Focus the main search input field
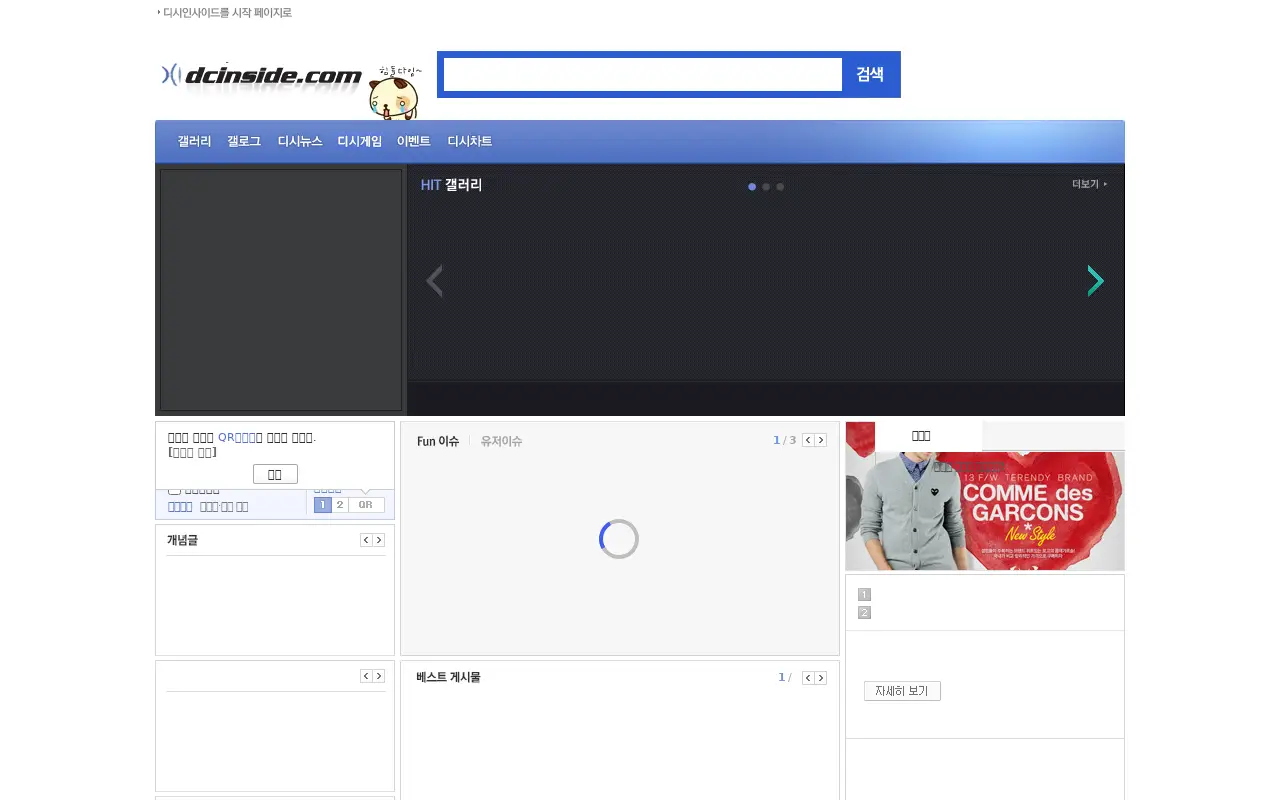The image size is (1280, 800). tap(643, 74)
